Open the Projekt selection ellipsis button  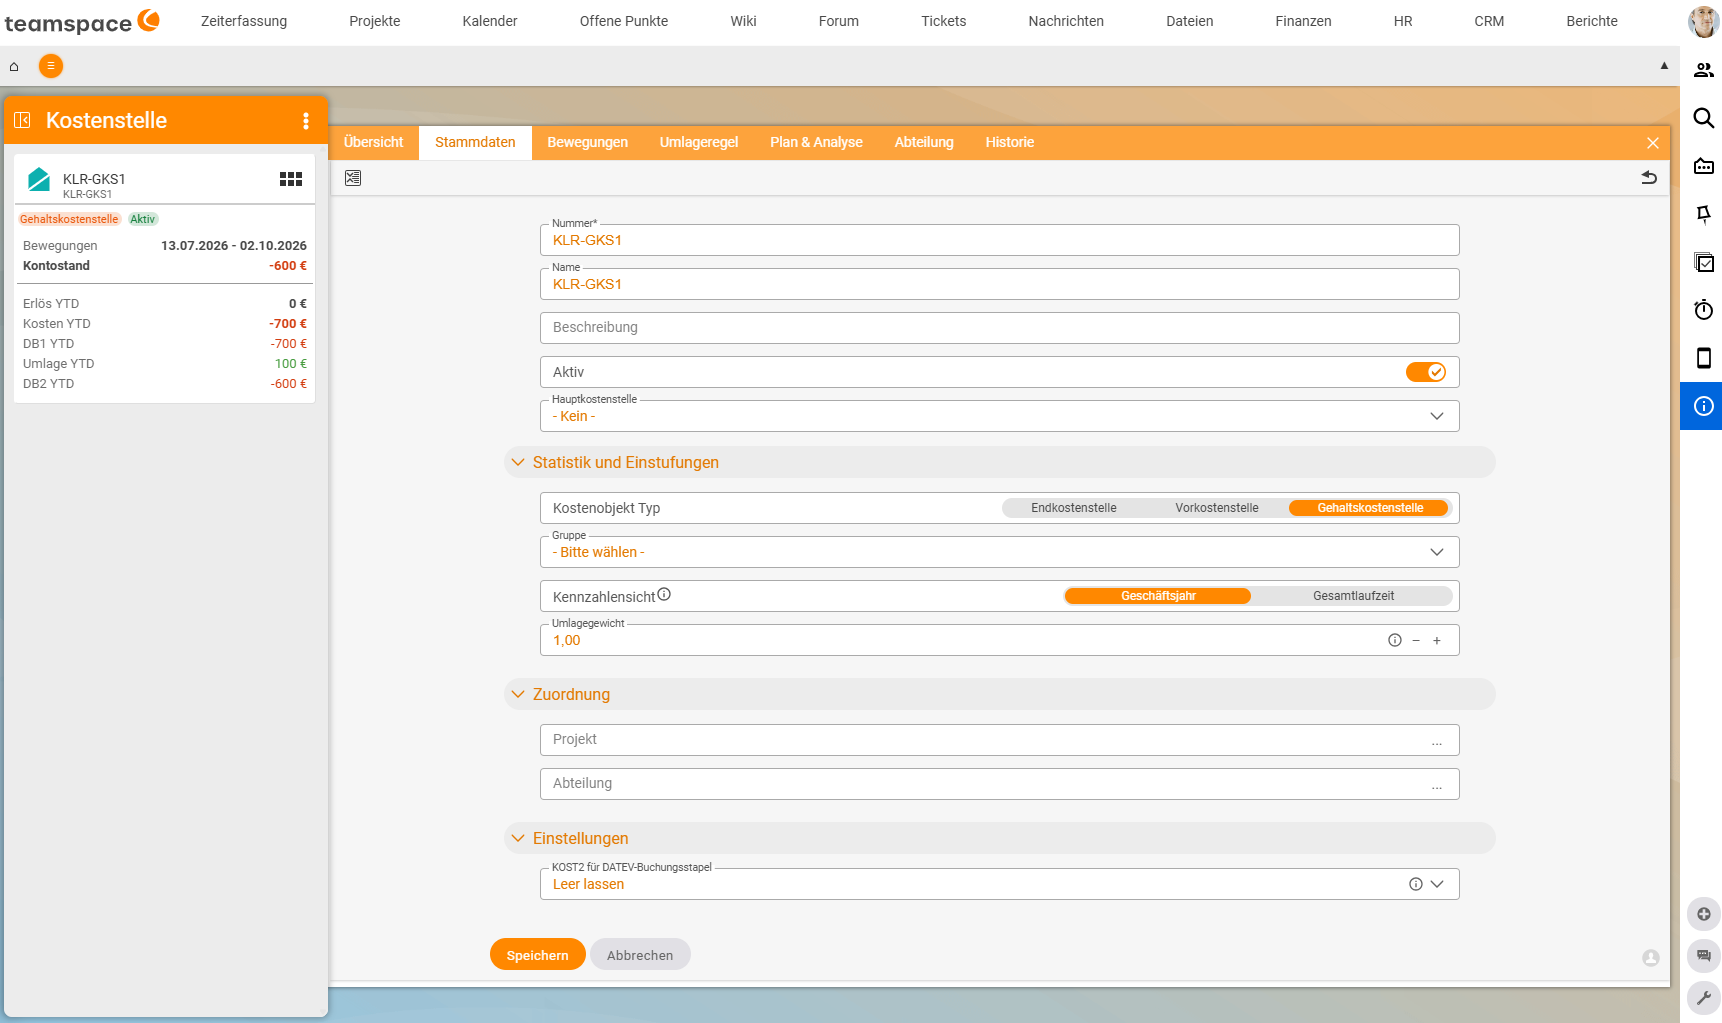click(1437, 741)
